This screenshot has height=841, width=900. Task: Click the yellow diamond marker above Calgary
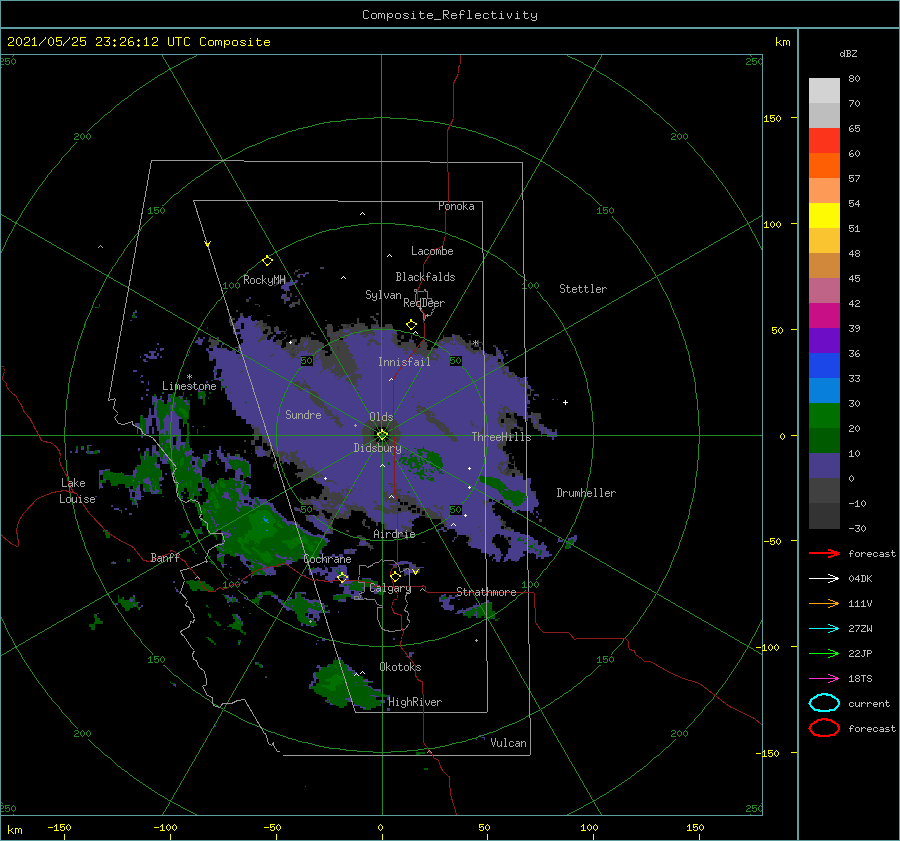coord(395,576)
